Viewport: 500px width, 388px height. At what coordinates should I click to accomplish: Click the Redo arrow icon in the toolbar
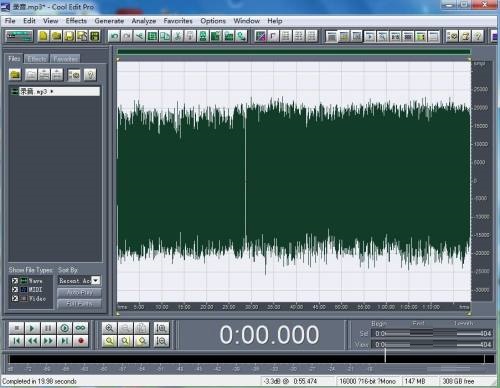click(127, 36)
